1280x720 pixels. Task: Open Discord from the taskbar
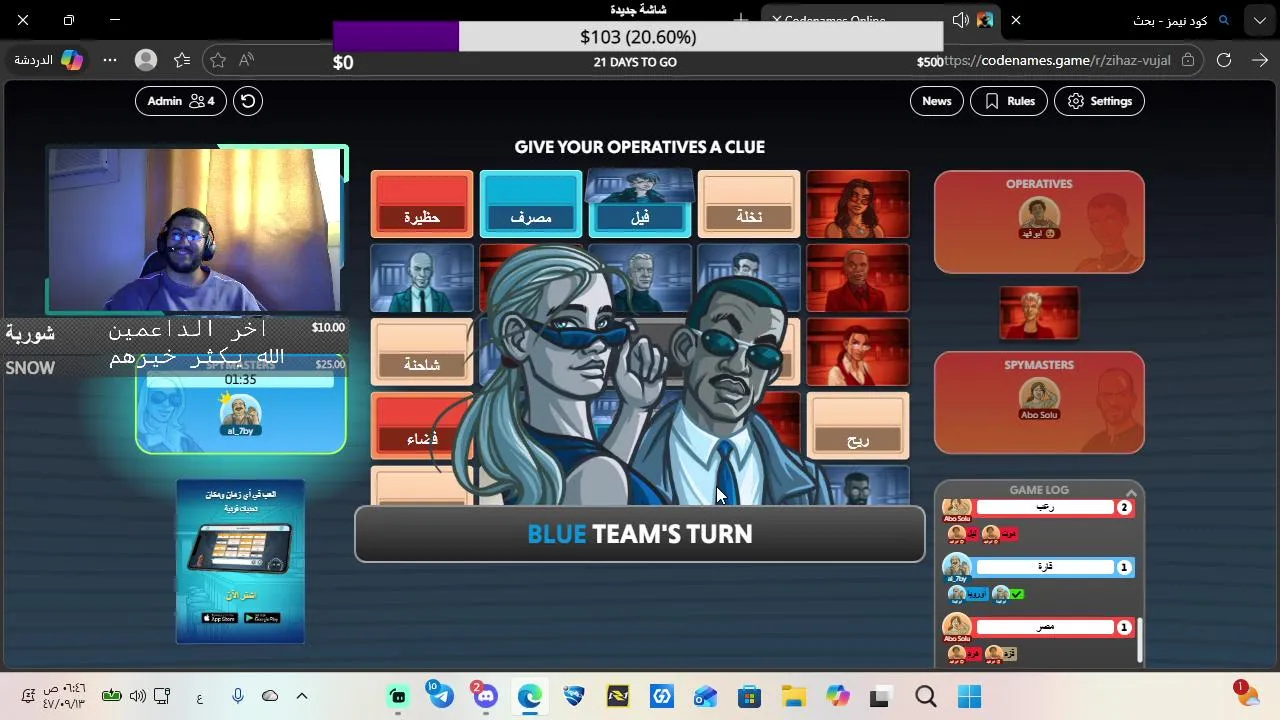[x=485, y=697]
